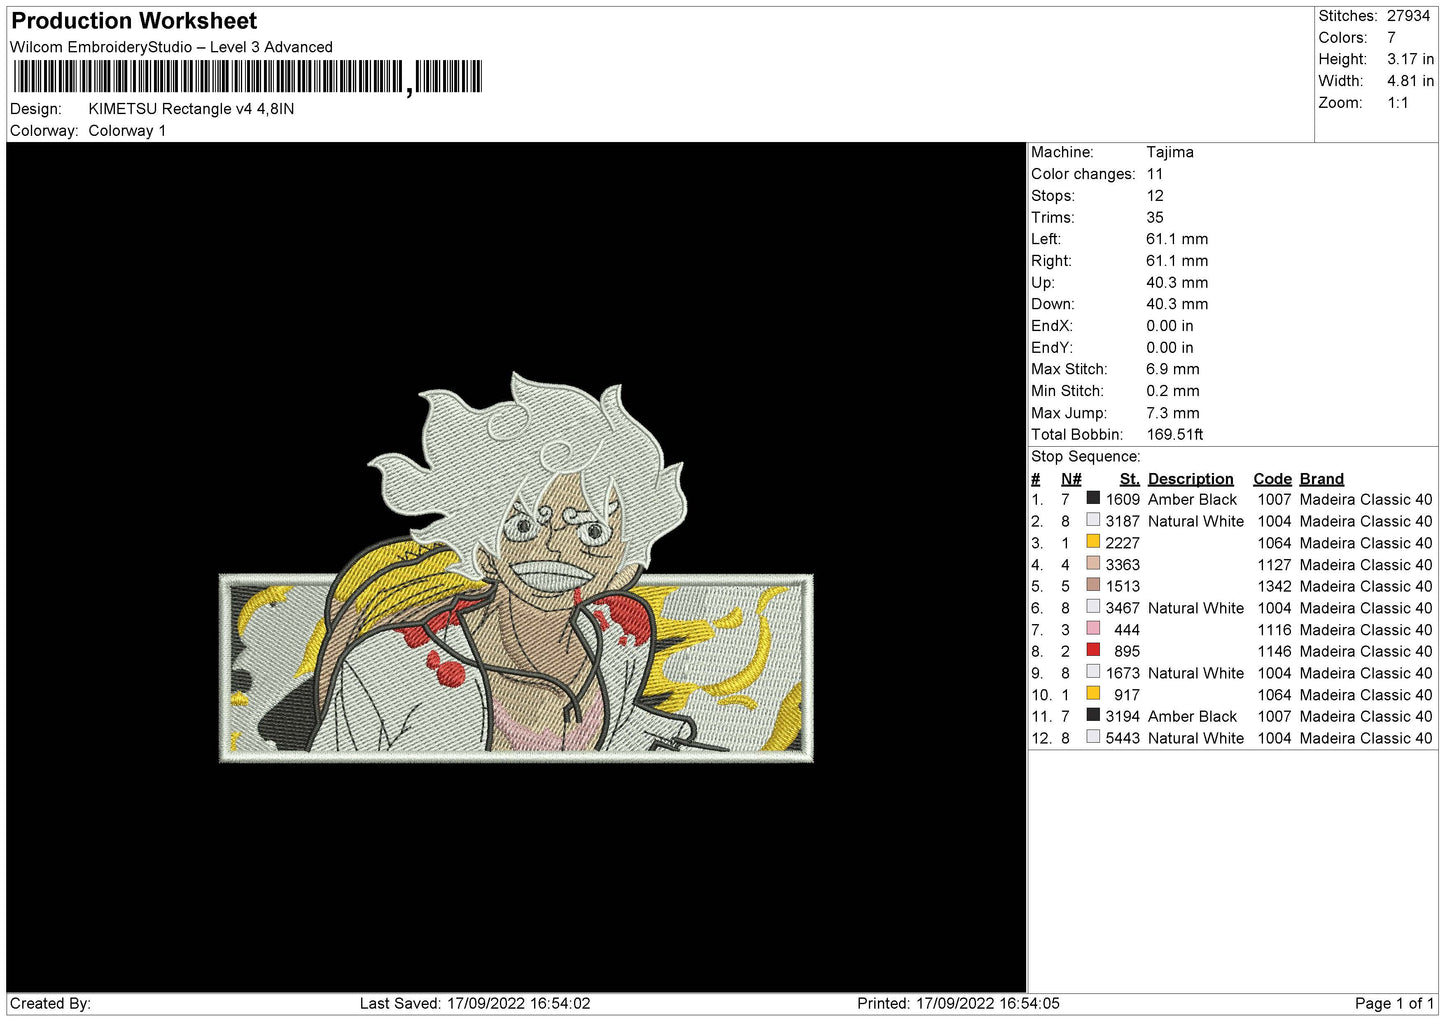Click the N# column header
This screenshot has width=1445, height=1021.
pos(1071,479)
